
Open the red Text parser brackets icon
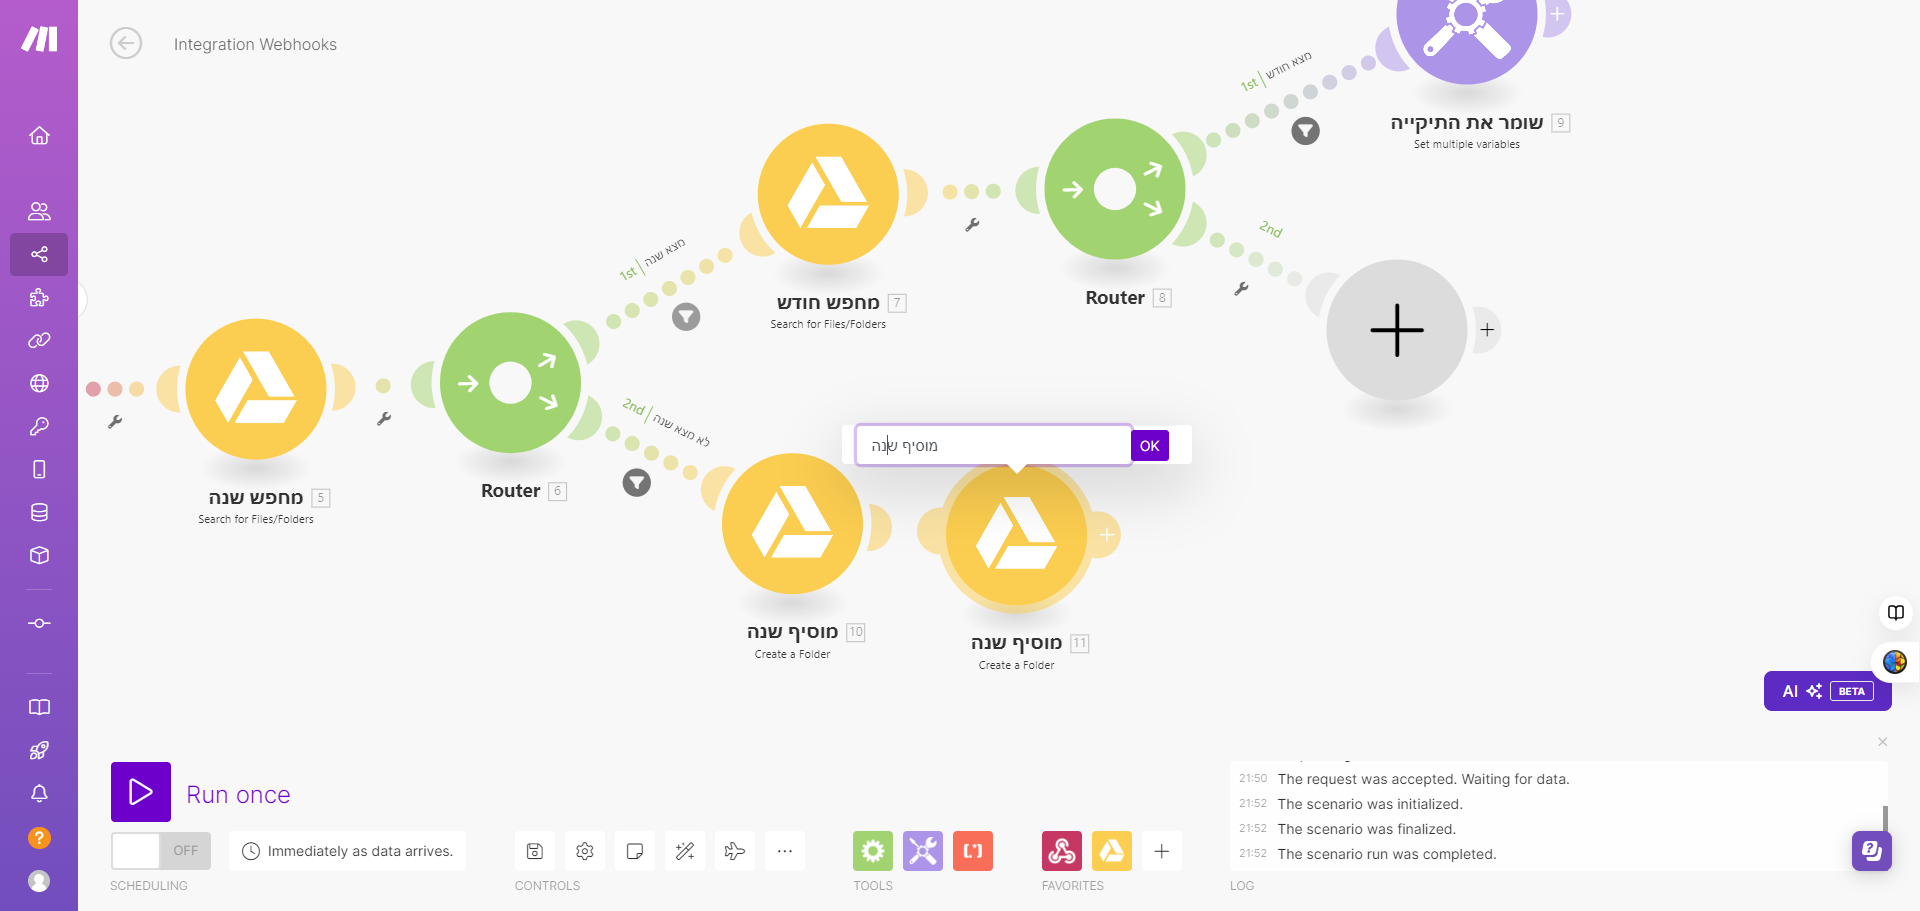(973, 851)
